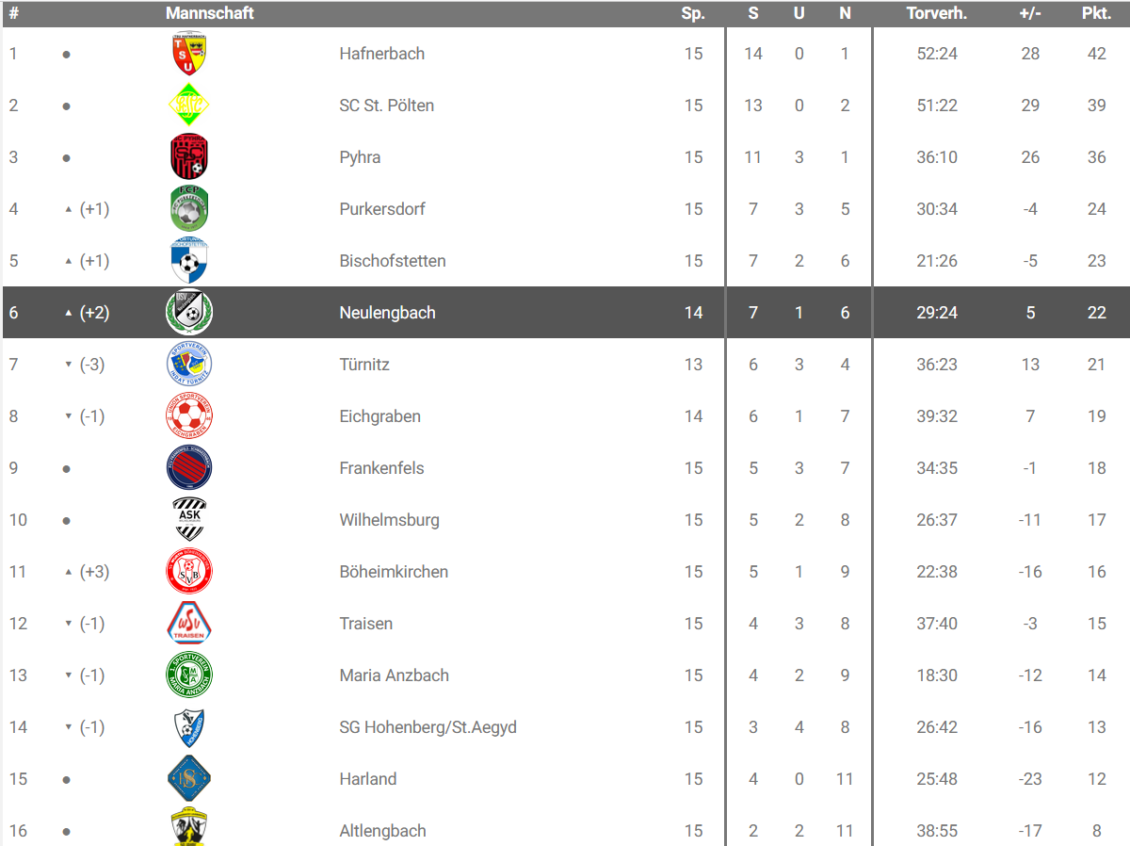The image size is (1130, 846).
Task: Sort table by Pkt. column header
Action: pos(1096,13)
